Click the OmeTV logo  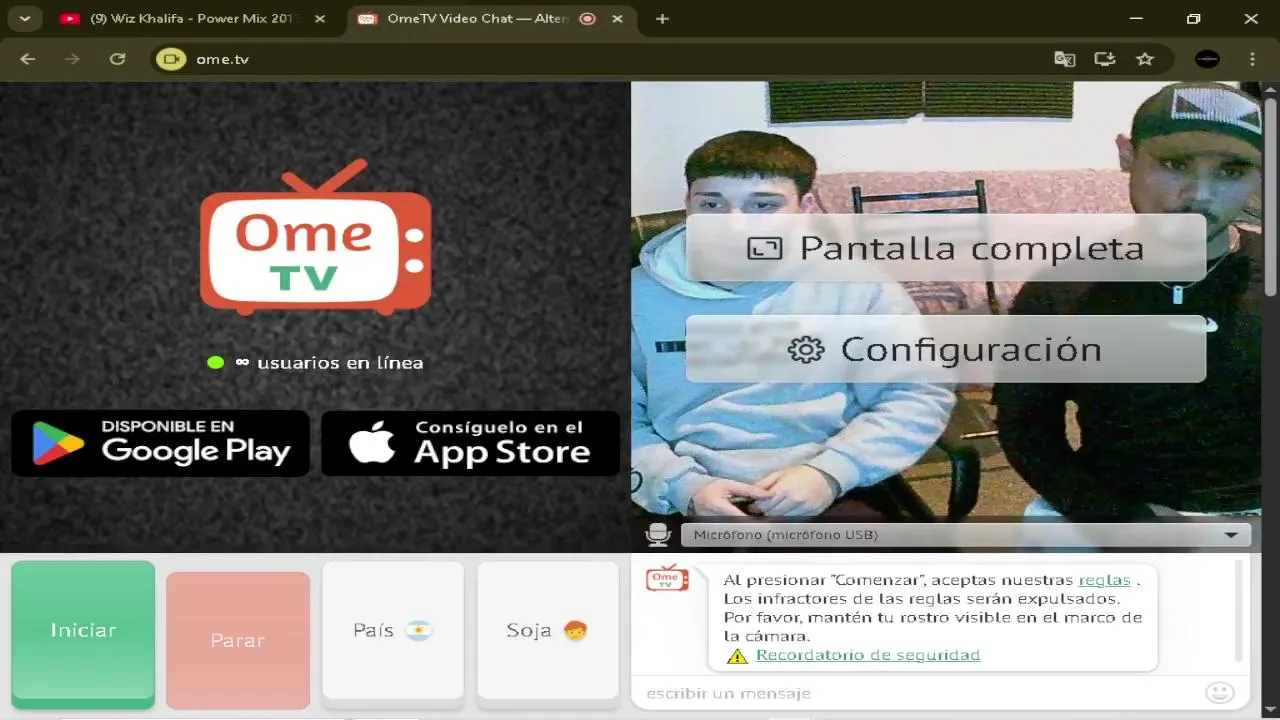point(316,237)
